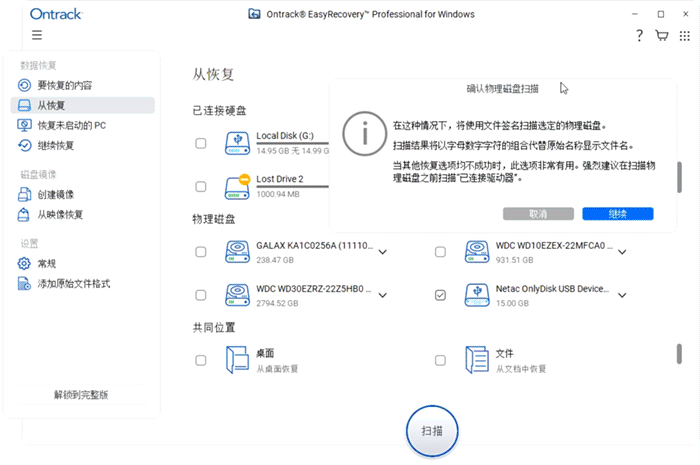Open 恢复未启动的 PC in sidebar
Screen dimensions: 700x465
click(x=83, y=125)
